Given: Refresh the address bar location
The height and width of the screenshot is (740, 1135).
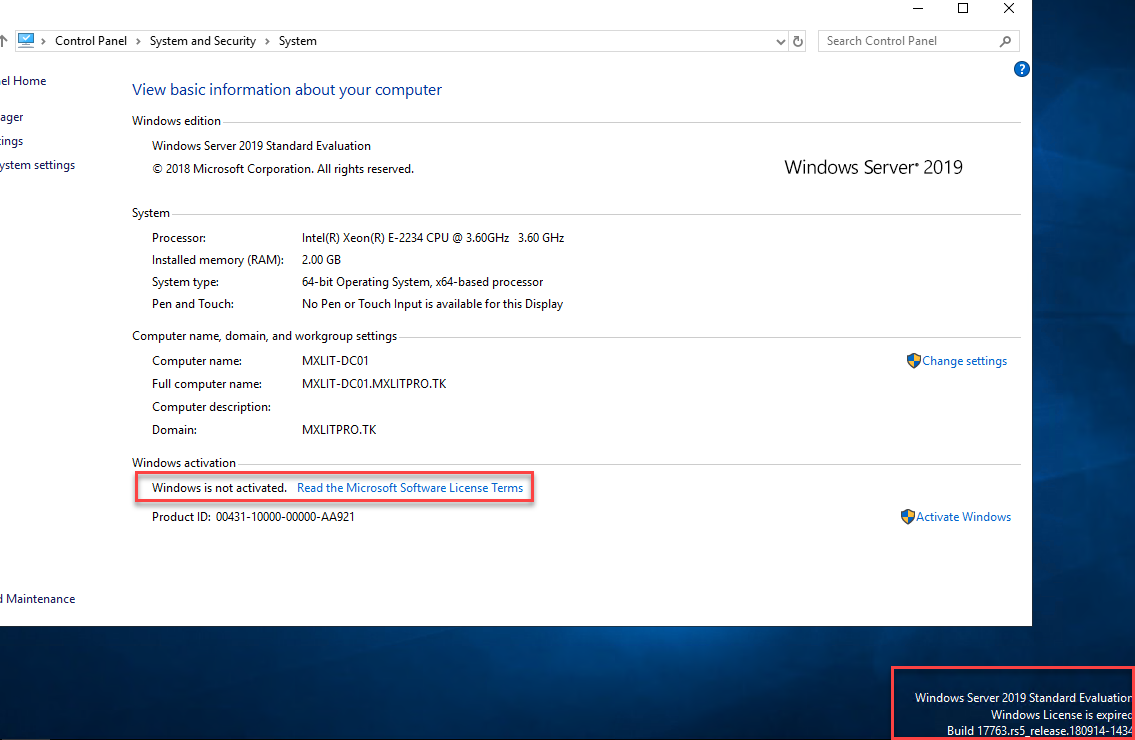Looking at the screenshot, I should pyautogui.click(x=798, y=41).
